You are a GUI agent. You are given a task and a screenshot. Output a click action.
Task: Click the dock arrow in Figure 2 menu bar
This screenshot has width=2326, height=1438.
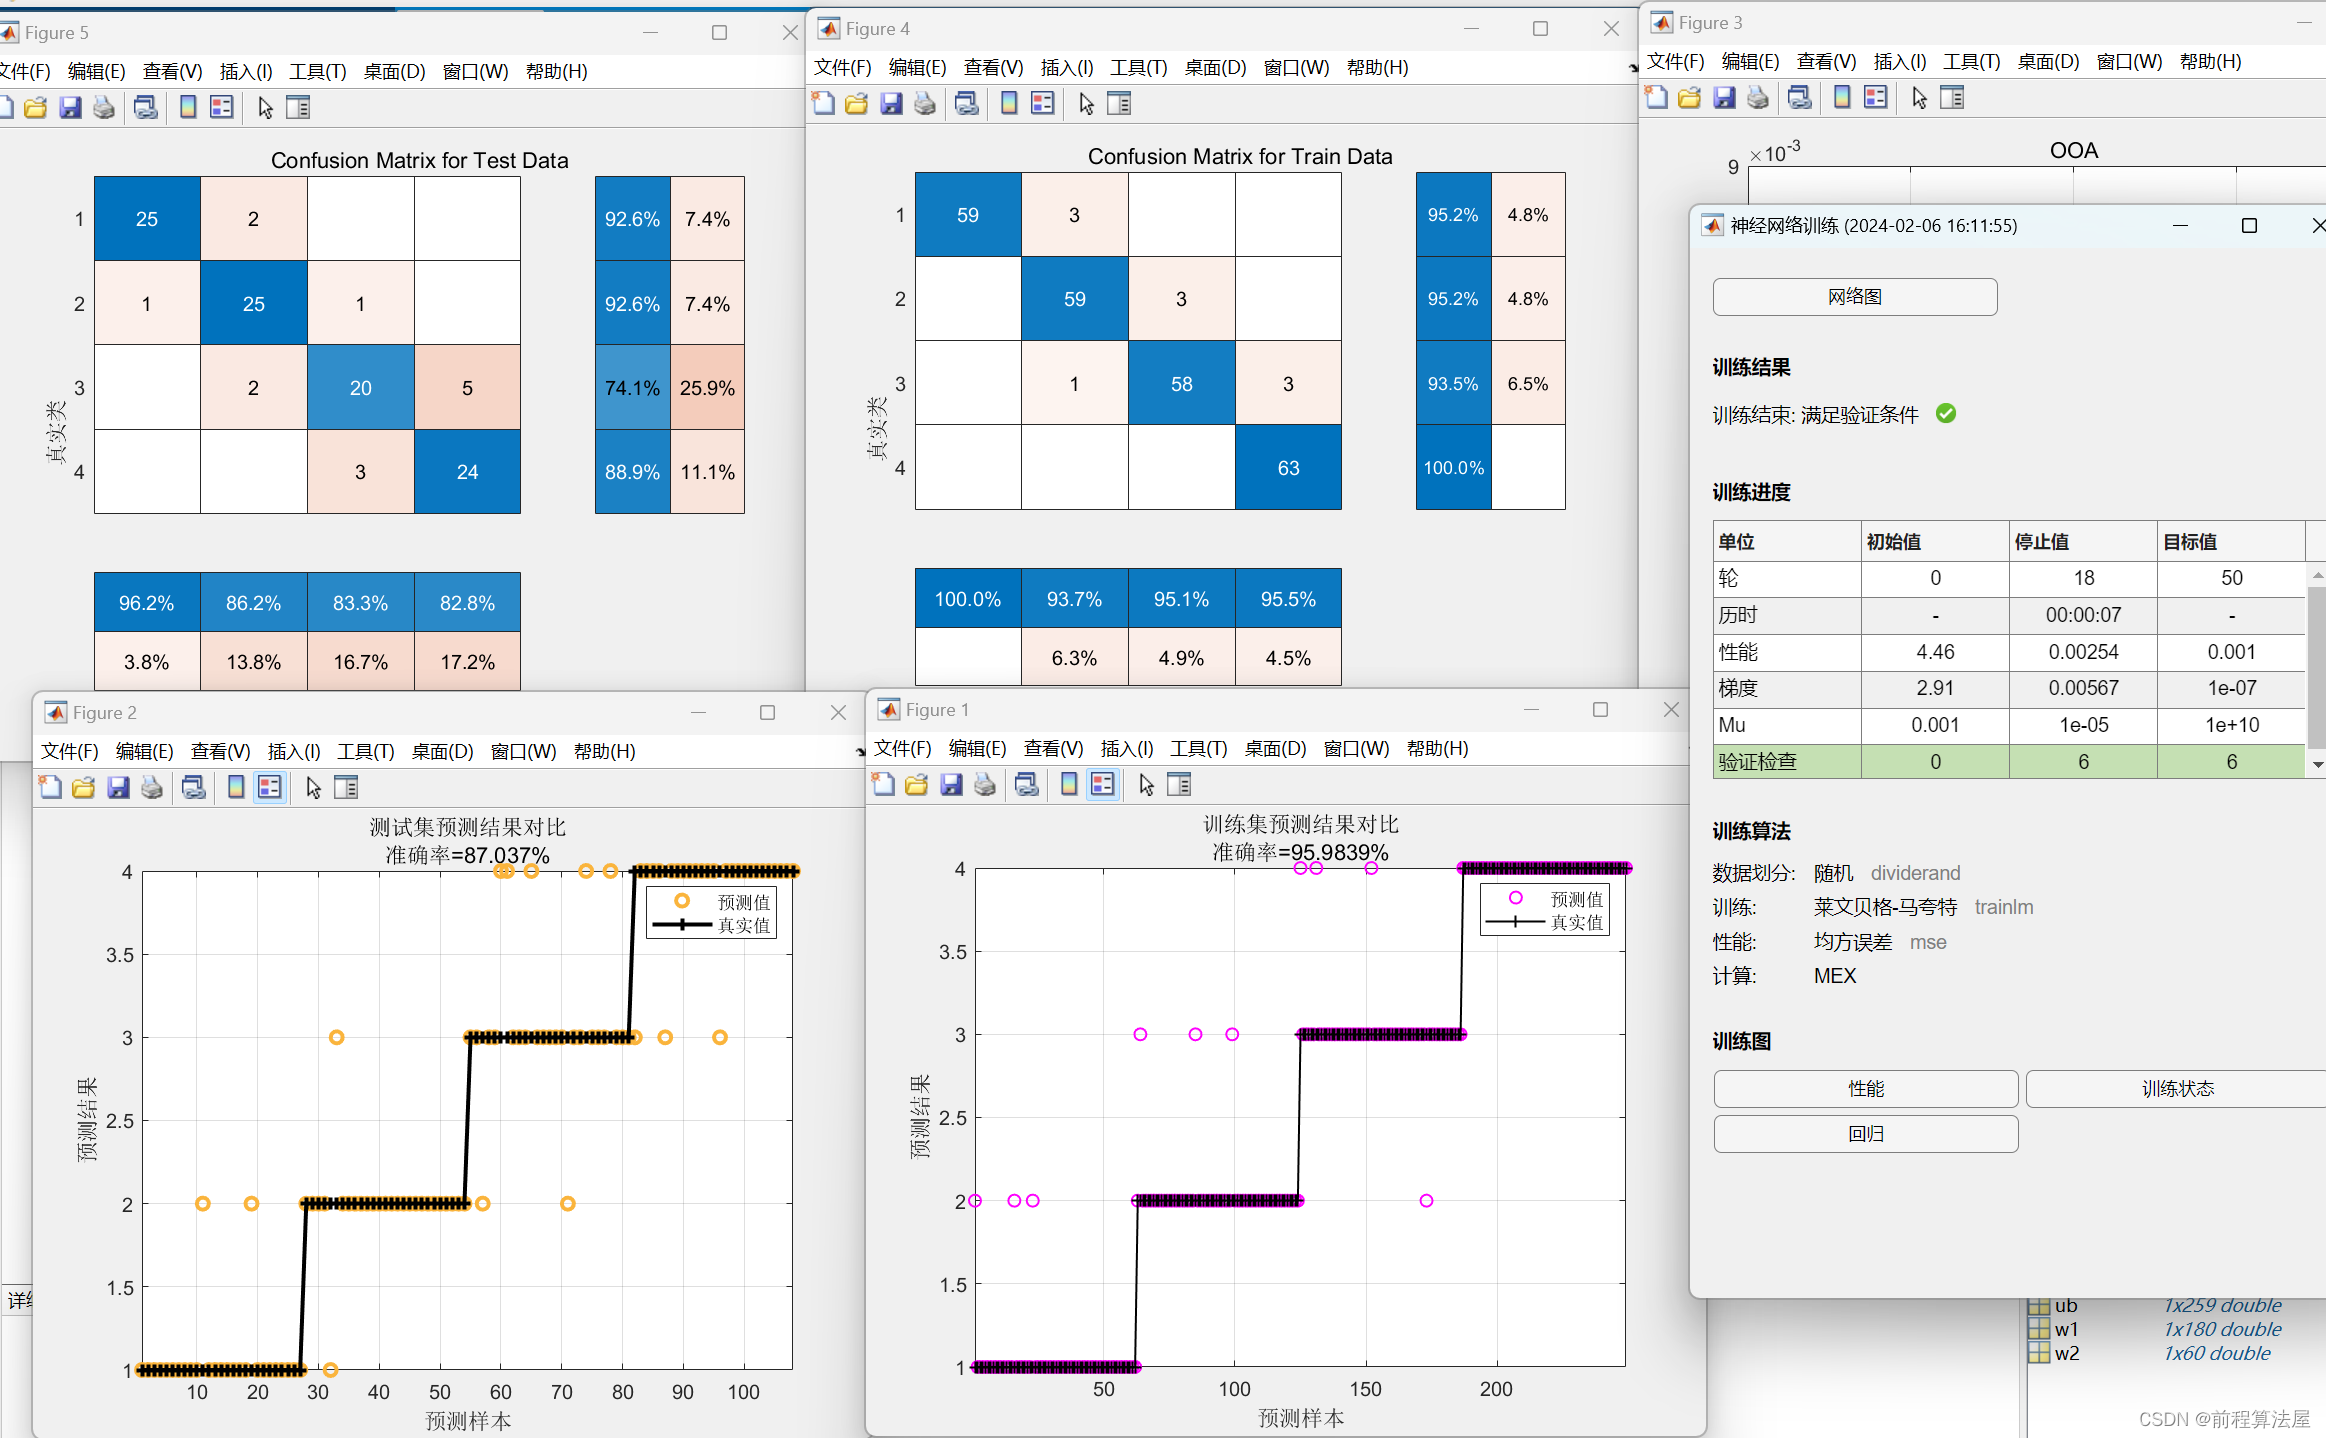(860, 752)
